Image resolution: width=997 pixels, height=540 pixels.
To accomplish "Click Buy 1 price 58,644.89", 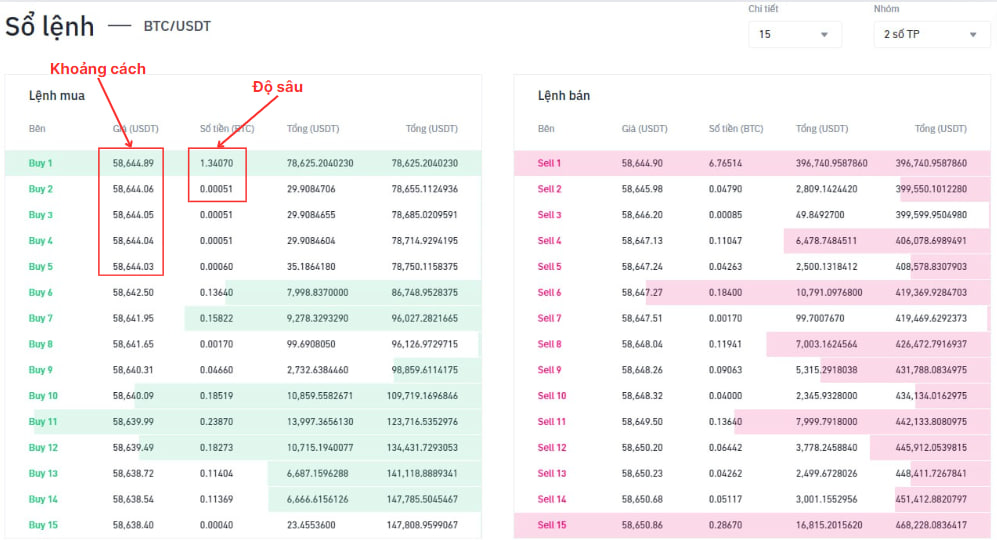I will coord(133,163).
